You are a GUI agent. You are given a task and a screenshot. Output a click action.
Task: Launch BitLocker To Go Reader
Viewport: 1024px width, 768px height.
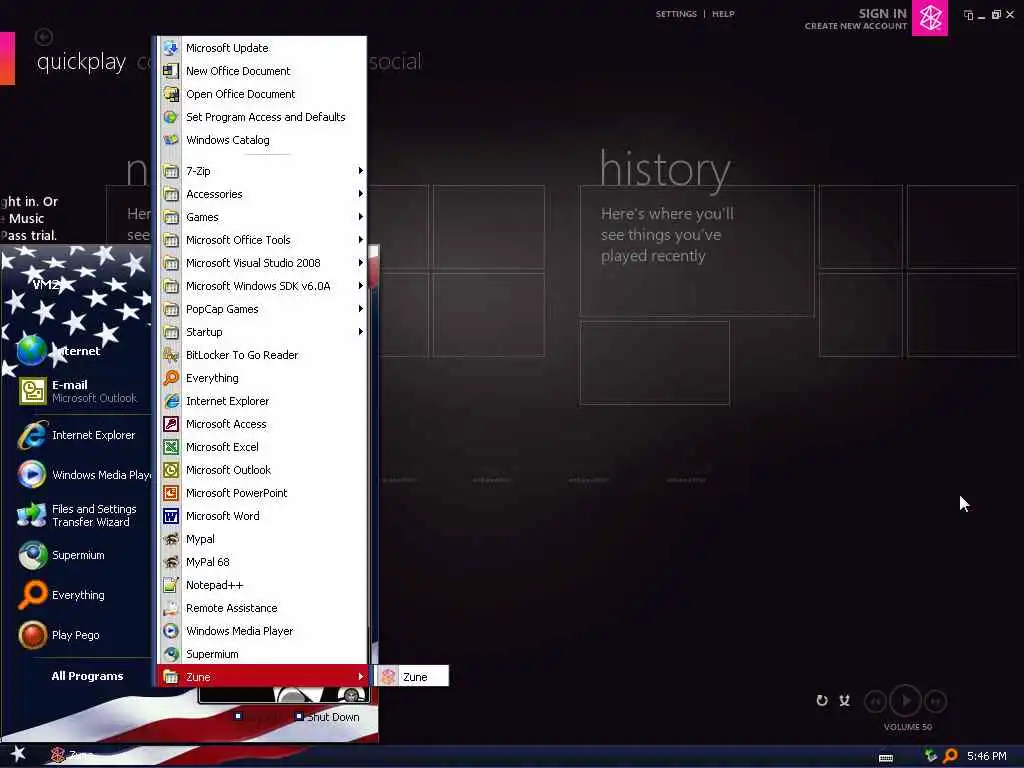point(262,355)
